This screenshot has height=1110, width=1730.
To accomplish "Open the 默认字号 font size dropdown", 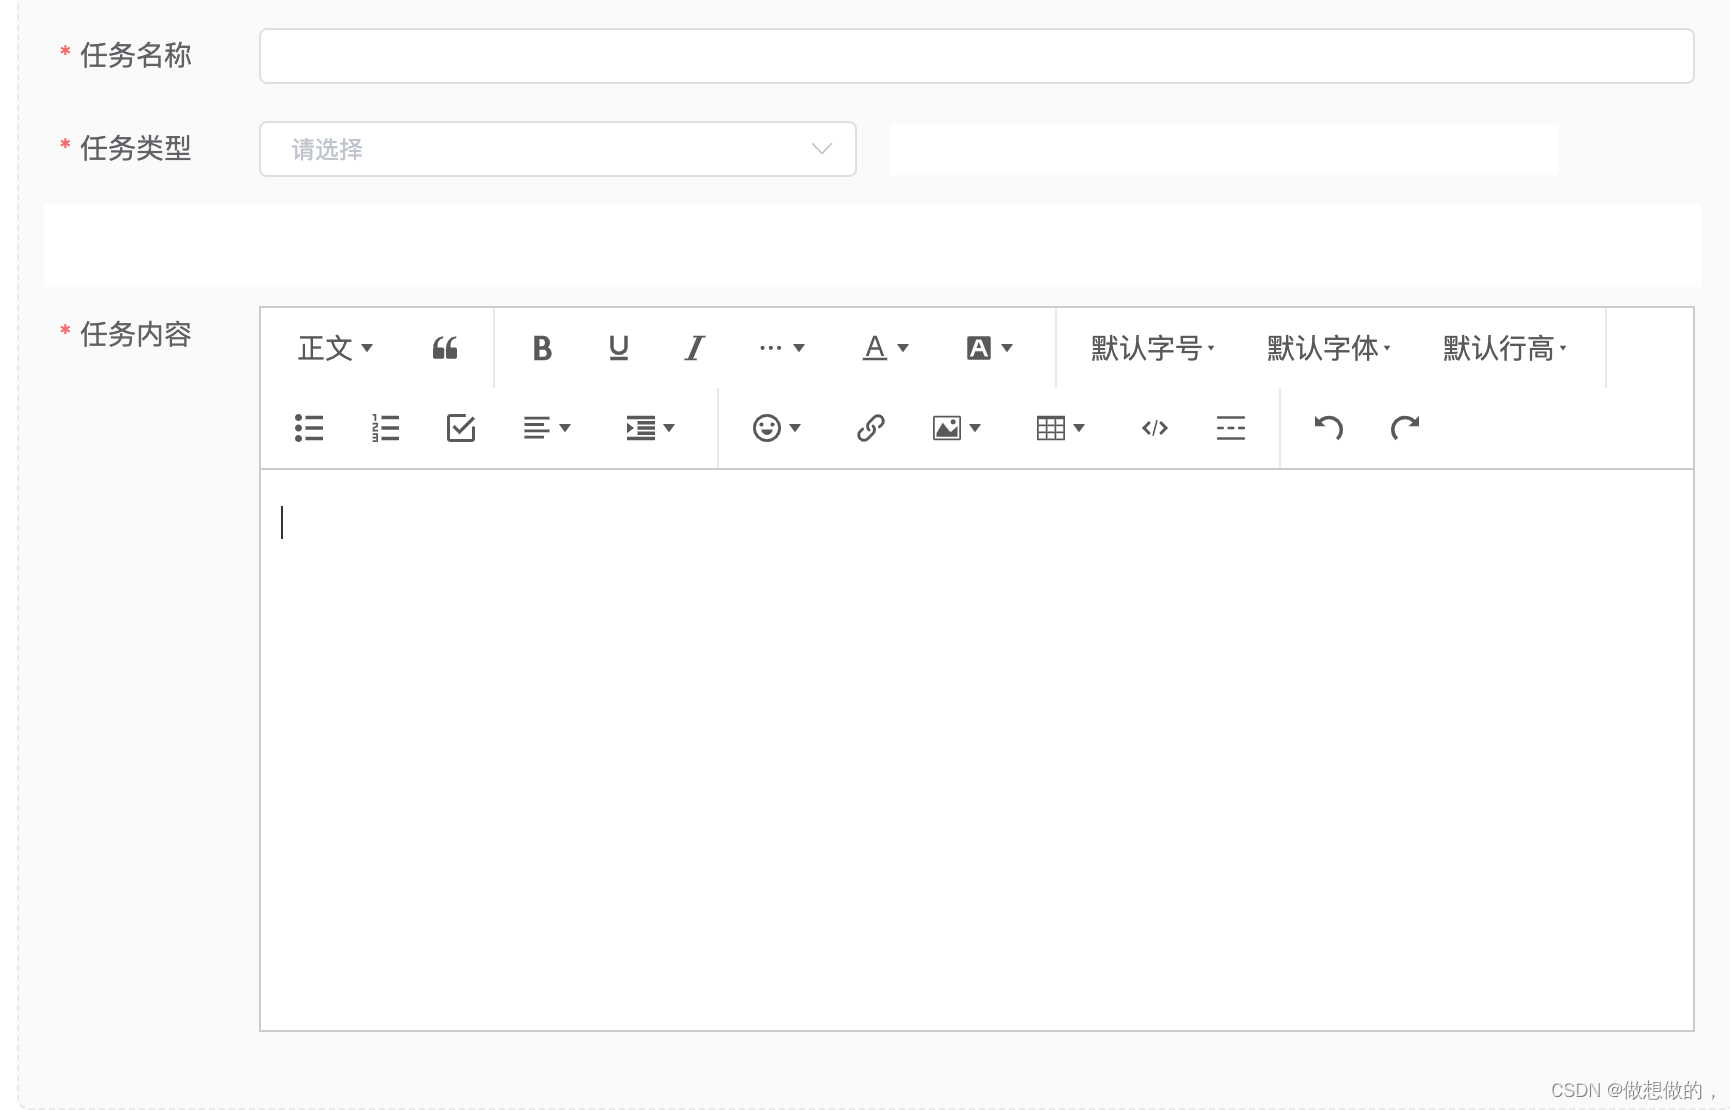I will pyautogui.click(x=1152, y=348).
